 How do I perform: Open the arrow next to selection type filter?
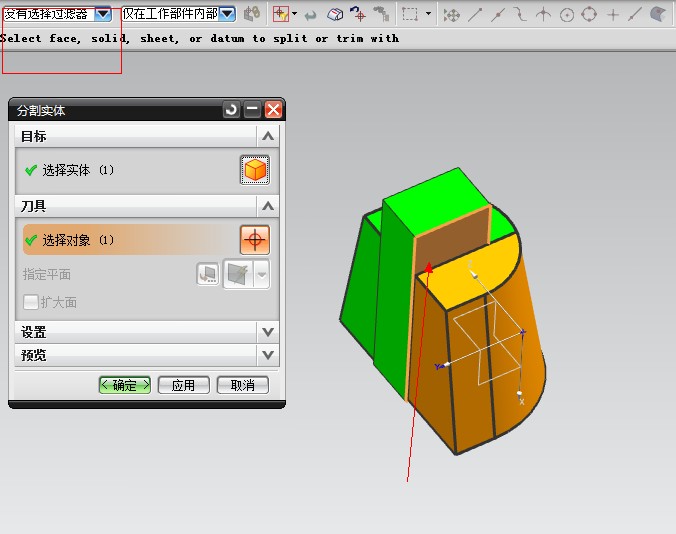(x=294, y=14)
